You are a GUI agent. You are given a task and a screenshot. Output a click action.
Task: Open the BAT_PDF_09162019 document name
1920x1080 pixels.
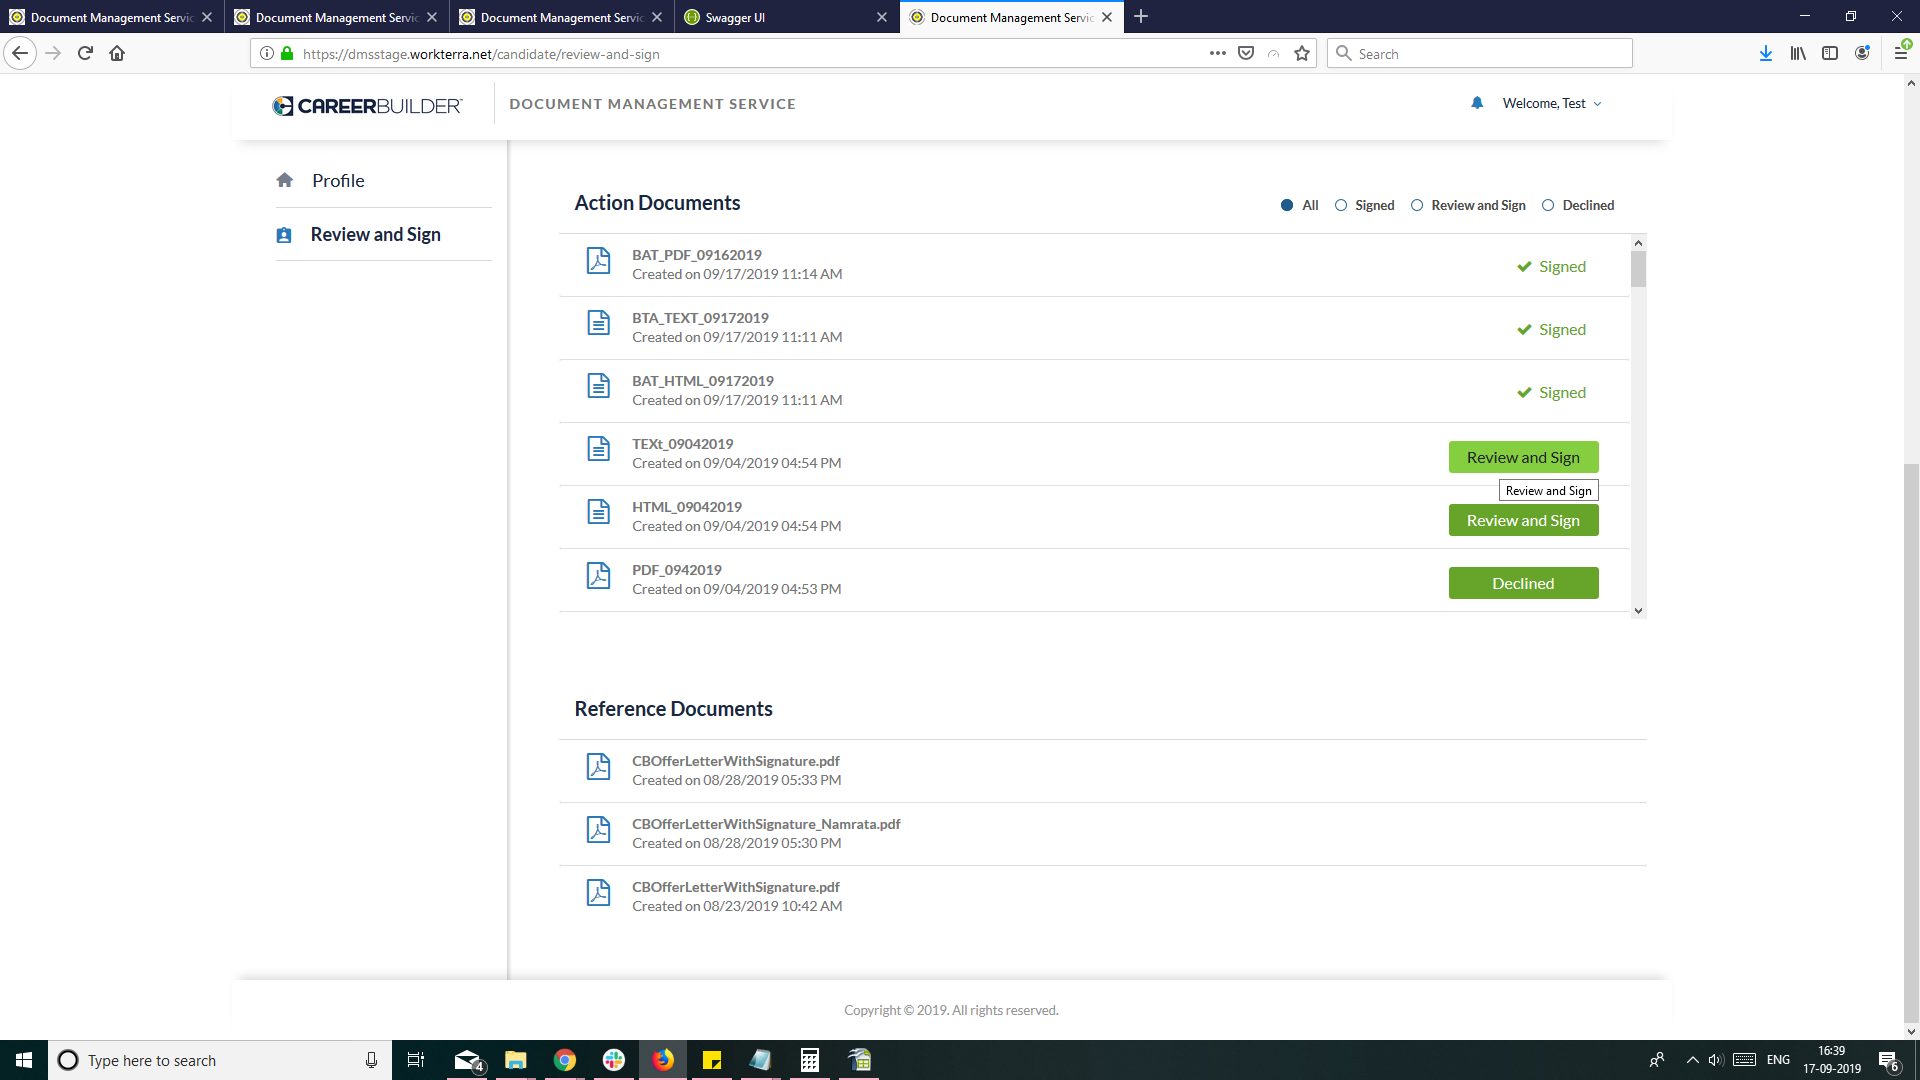pyautogui.click(x=696, y=255)
